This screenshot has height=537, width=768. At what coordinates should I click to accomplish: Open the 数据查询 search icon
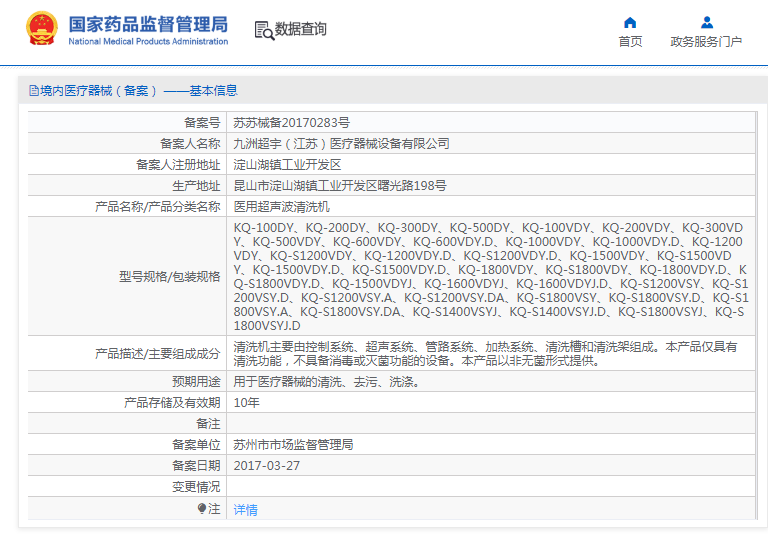click(264, 30)
